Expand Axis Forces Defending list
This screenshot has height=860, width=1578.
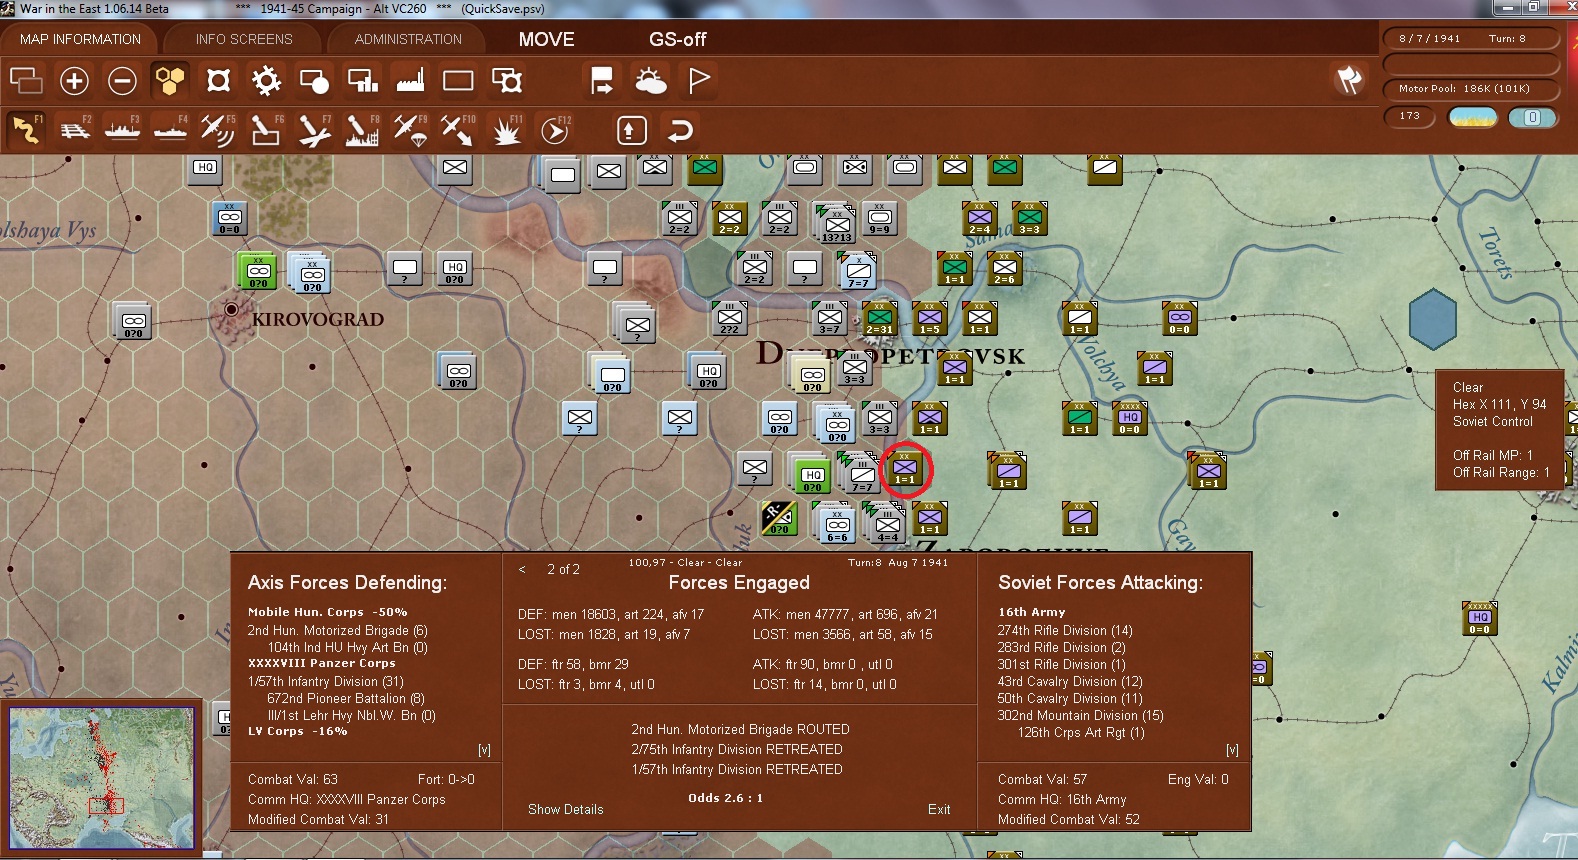[x=484, y=750]
